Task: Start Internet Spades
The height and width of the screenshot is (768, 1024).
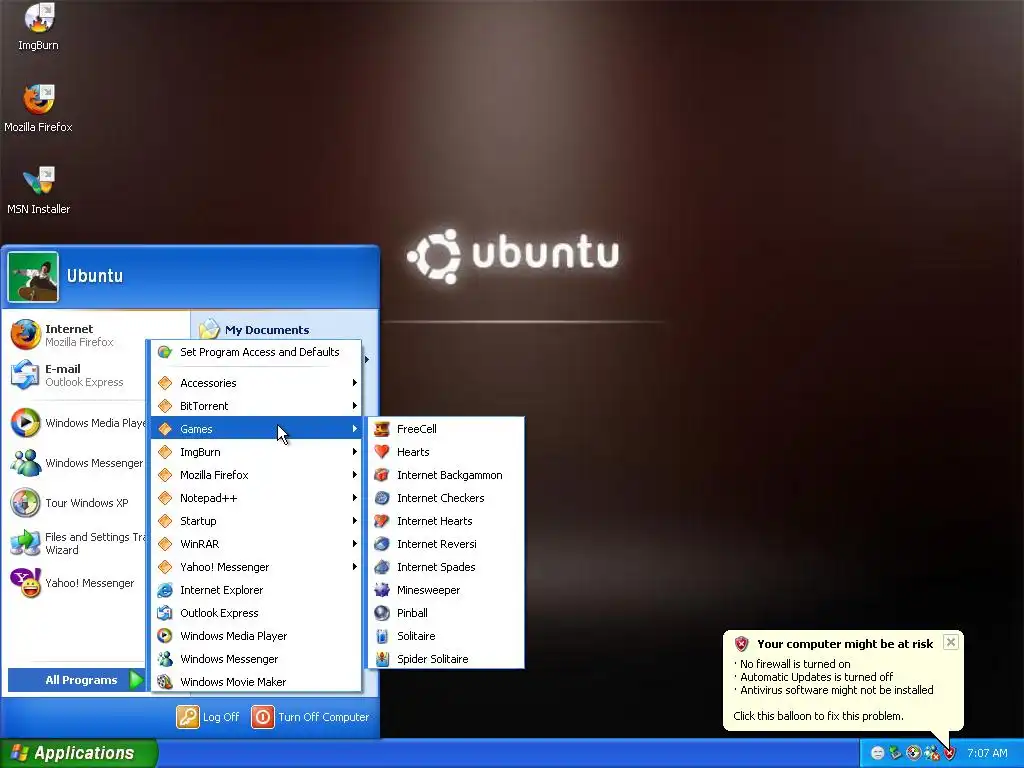Action: (x=446, y=567)
